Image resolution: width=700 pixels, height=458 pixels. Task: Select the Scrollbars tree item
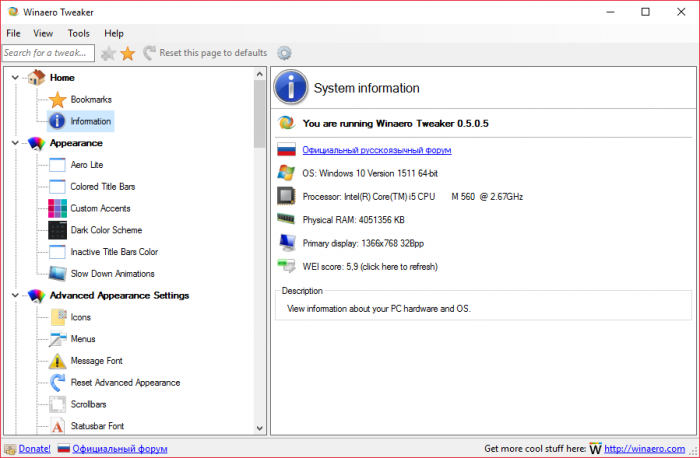coord(88,404)
